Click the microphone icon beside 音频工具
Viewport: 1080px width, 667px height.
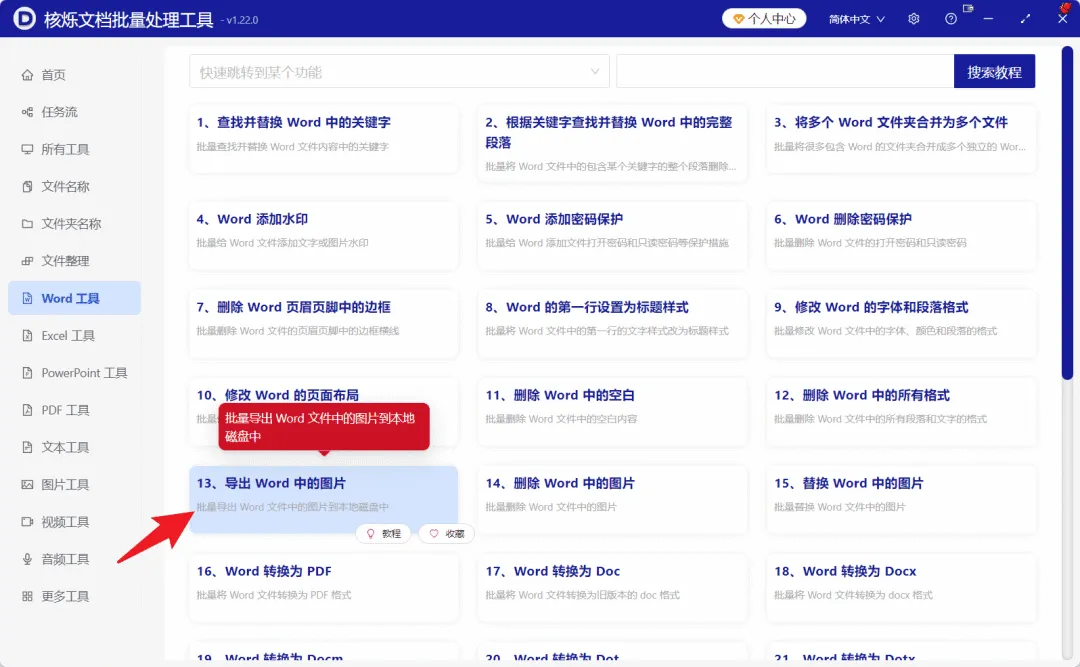[27, 559]
